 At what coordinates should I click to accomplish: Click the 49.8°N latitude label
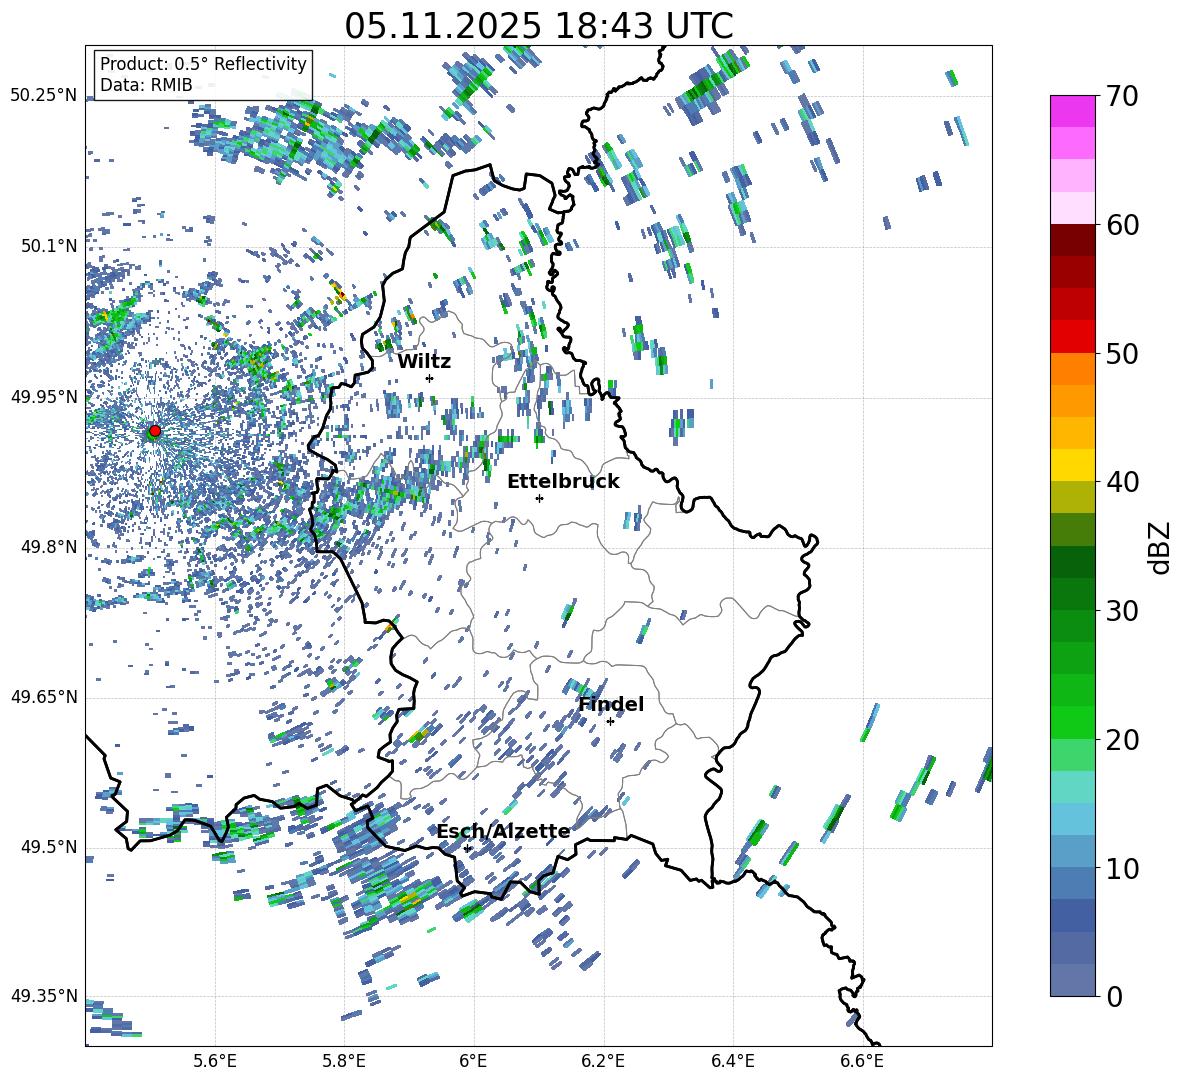[50, 547]
